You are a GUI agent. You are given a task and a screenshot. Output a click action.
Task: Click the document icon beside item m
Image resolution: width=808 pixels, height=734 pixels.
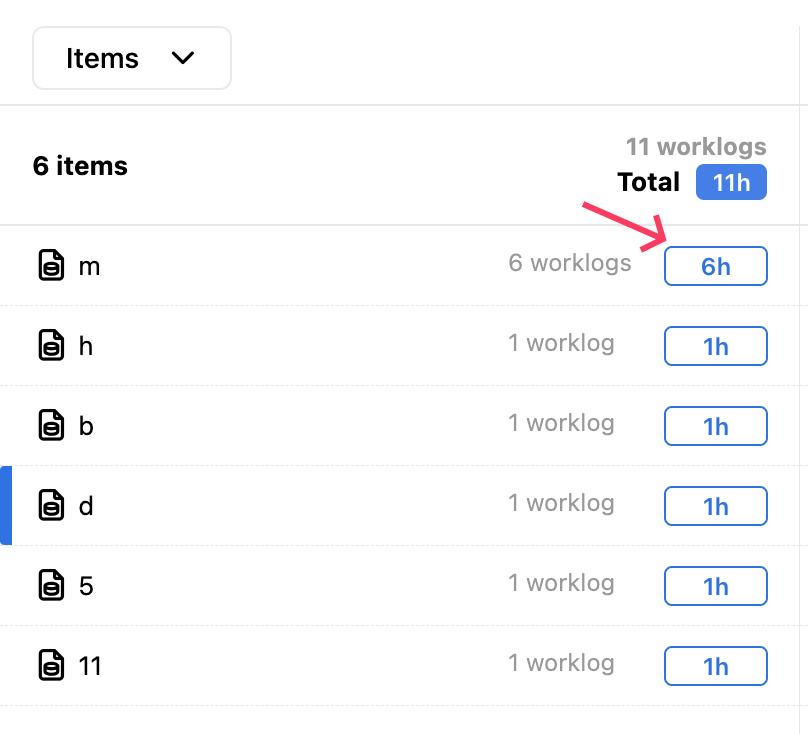click(51, 266)
